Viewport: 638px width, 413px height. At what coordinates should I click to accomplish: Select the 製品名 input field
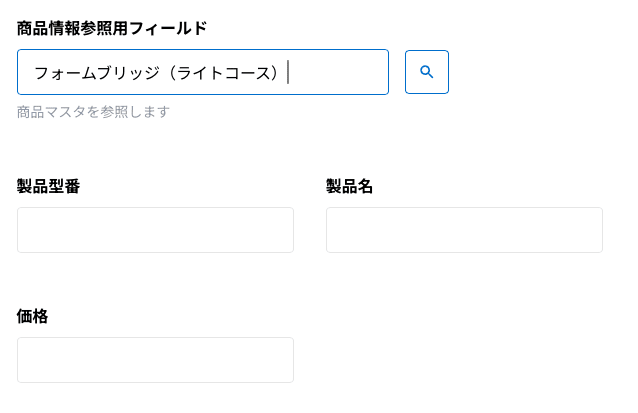pyautogui.click(x=464, y=230)
